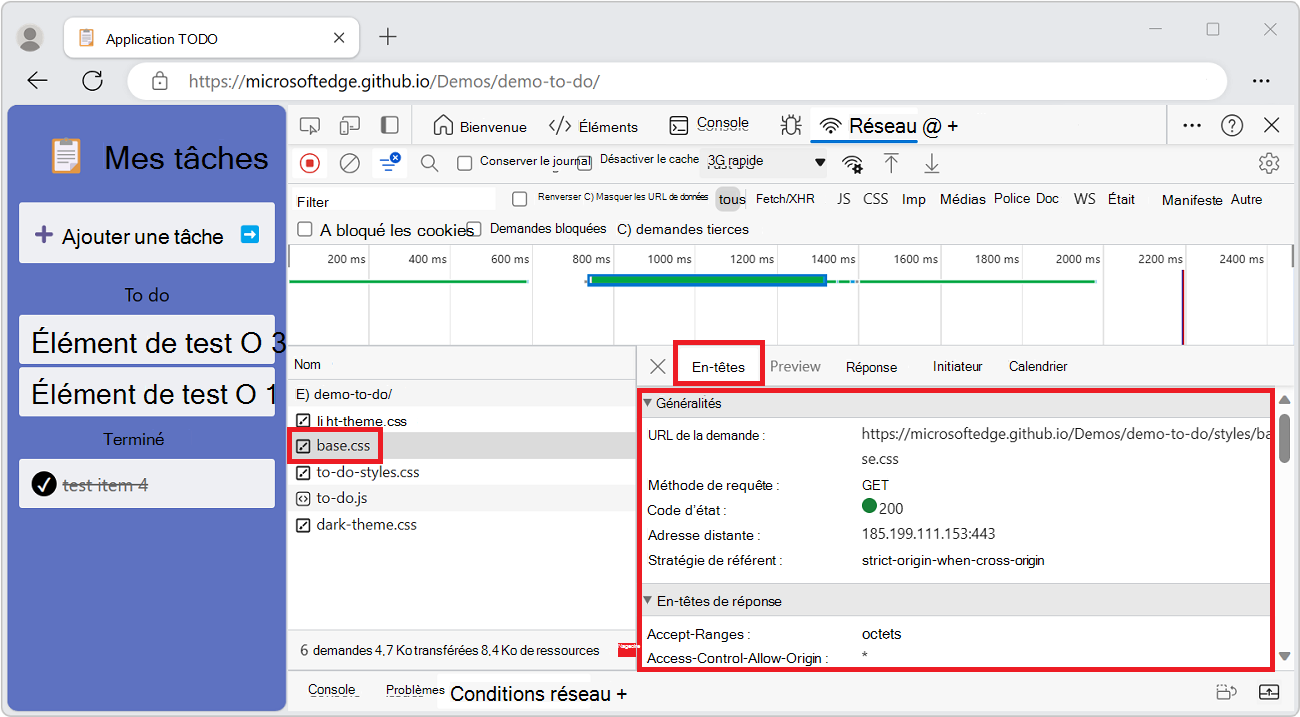Toggle the Demandes bloquées checkbox
Image resolution: width=1300 pixels, height=717 pixels.
pos(474,230)
